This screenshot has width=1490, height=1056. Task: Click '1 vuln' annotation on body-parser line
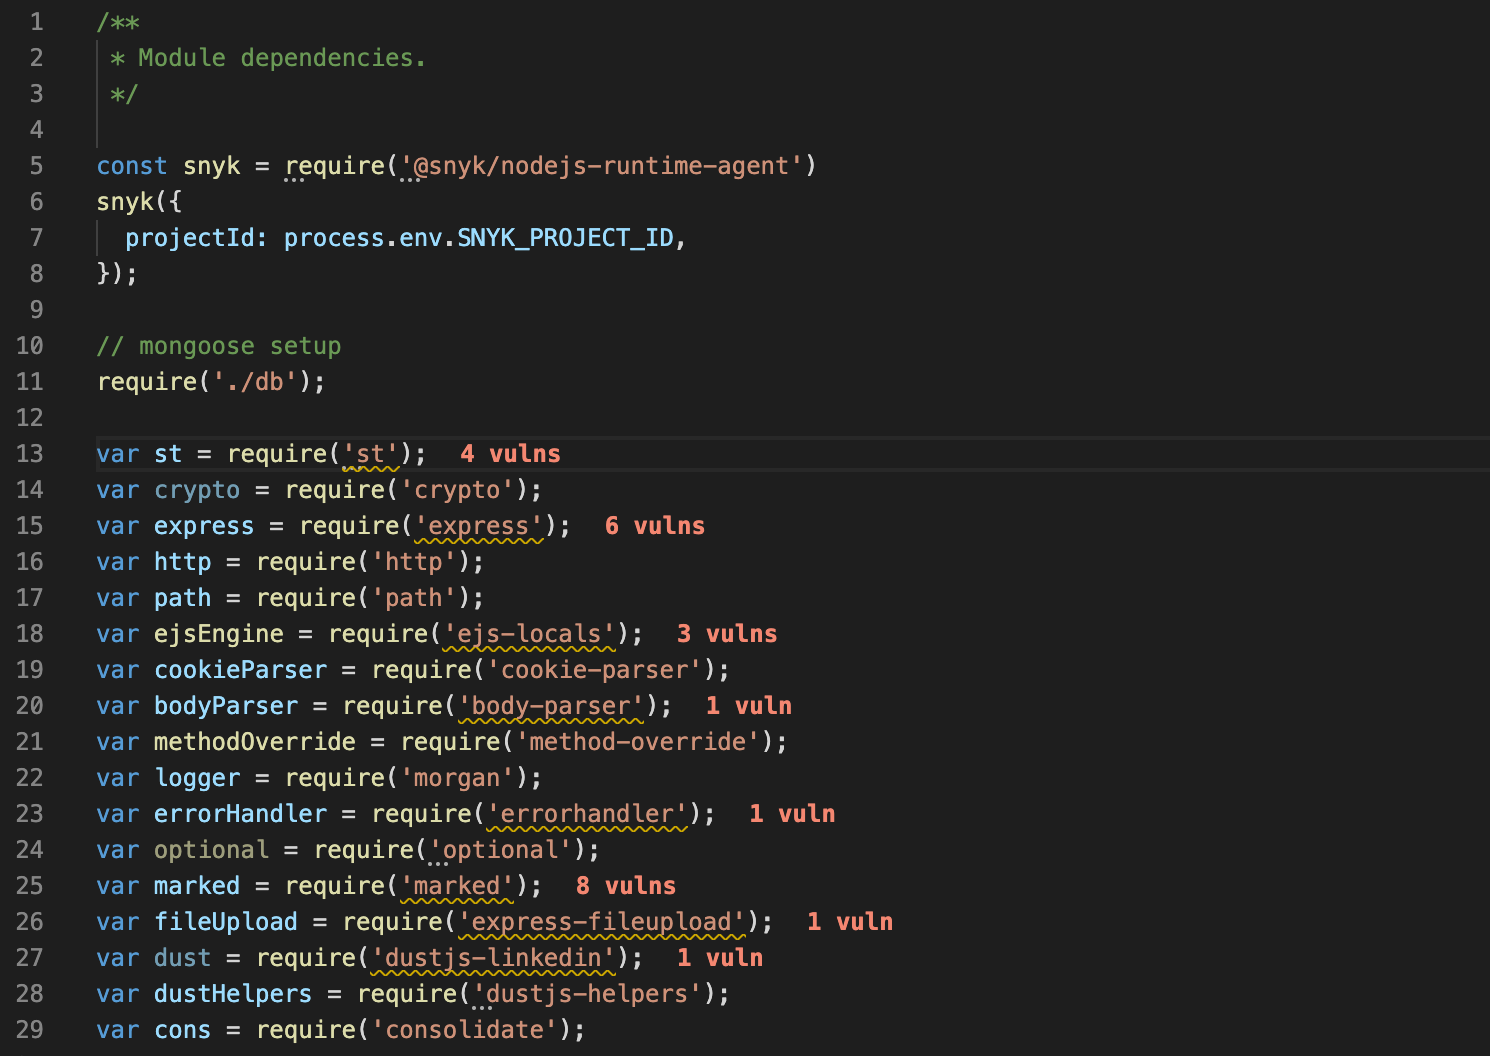click(749, 706)
